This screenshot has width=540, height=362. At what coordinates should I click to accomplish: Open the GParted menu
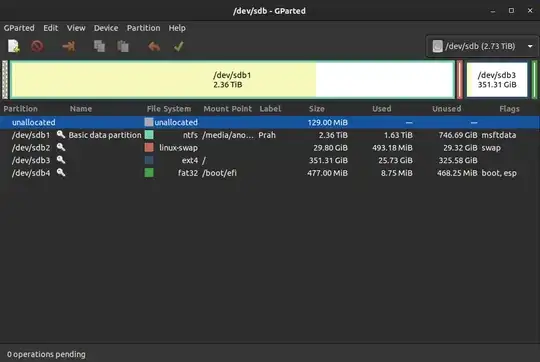(x=19, y=28)
